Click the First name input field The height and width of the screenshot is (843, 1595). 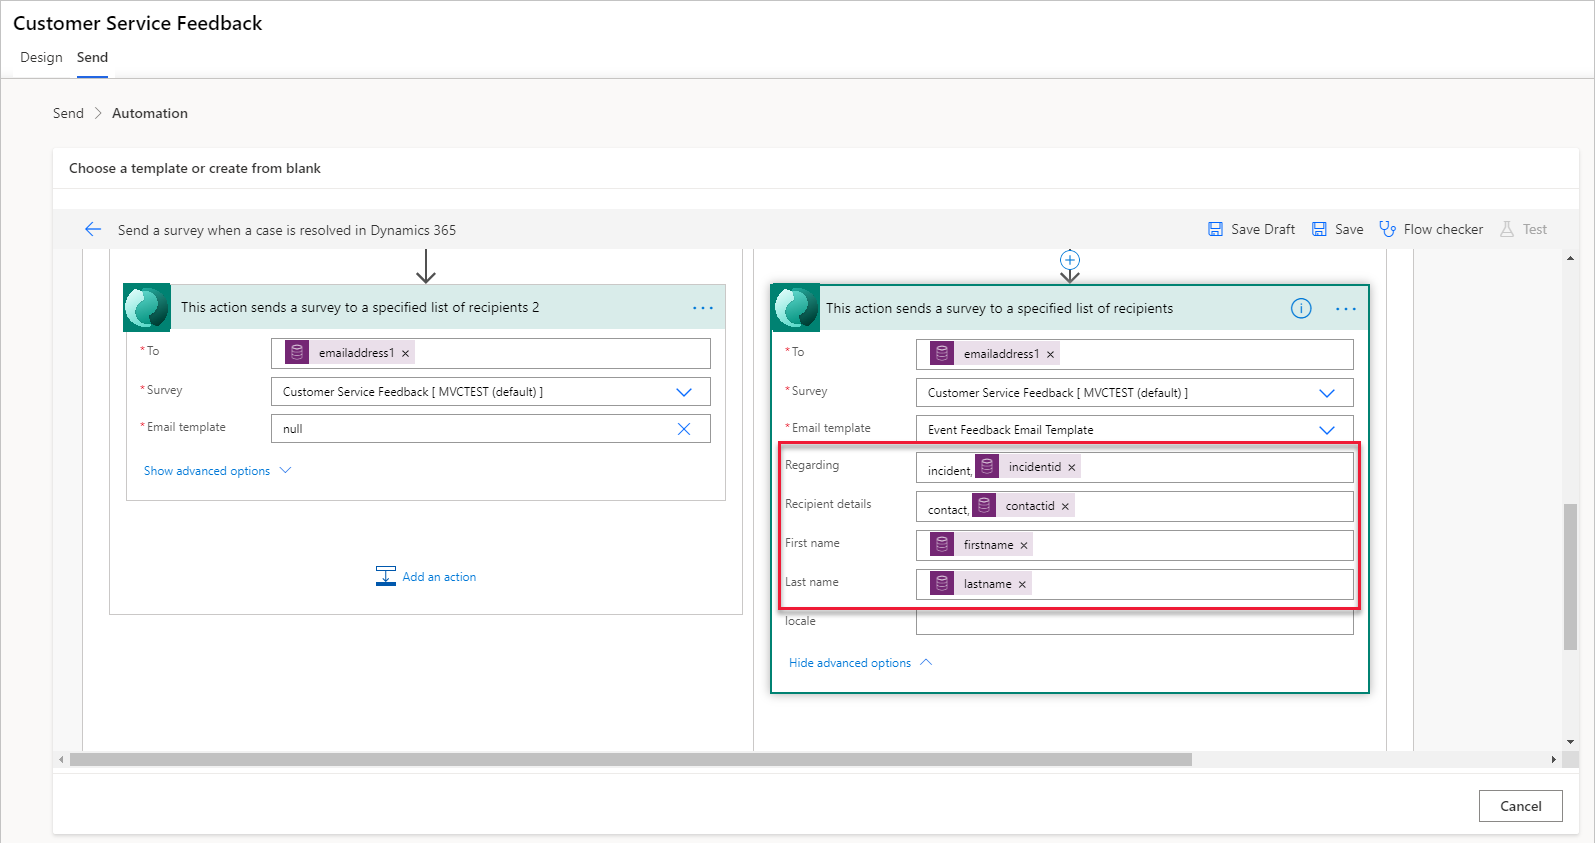point(1134,545)
